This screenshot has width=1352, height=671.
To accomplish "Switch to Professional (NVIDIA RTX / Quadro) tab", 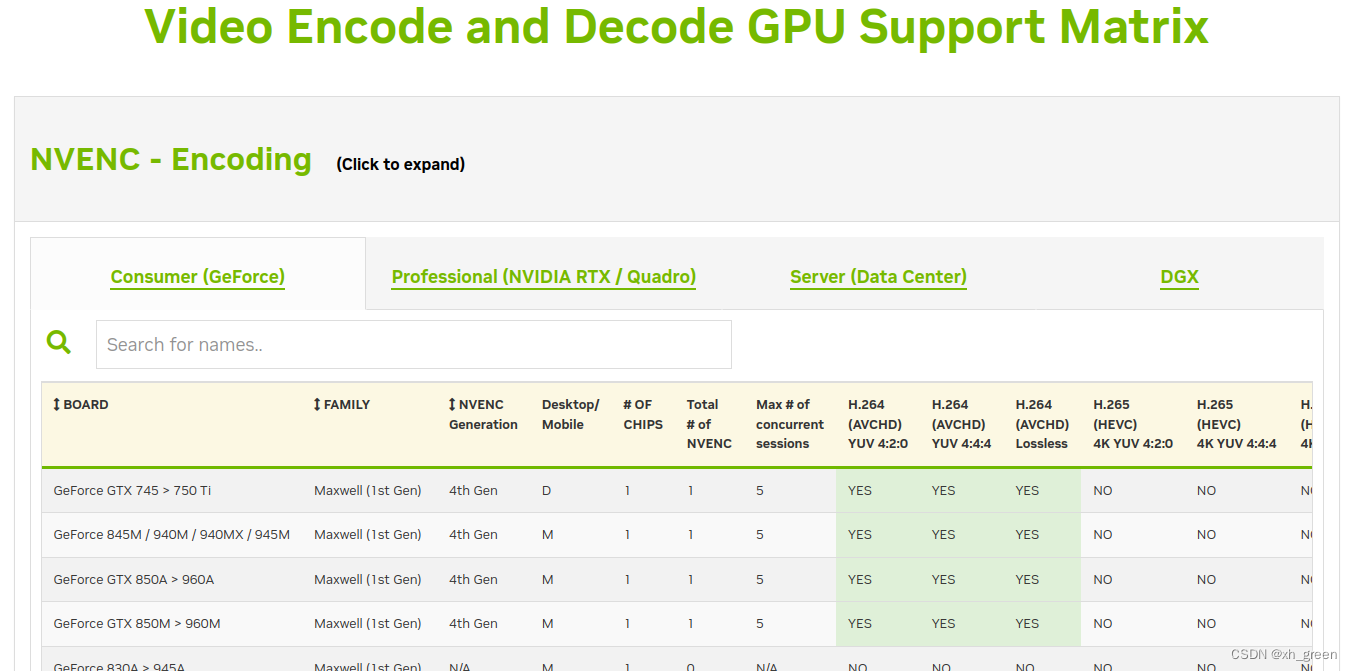I will (x=544, y=277).
